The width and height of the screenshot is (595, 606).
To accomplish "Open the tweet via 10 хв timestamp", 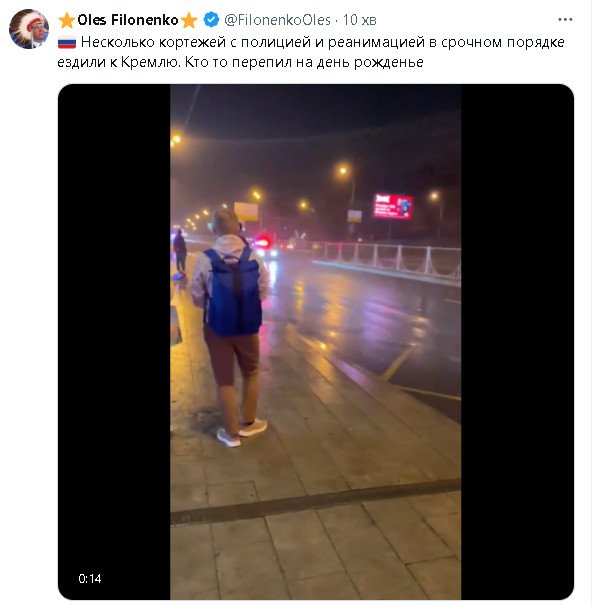I will [x=359, y=20].
